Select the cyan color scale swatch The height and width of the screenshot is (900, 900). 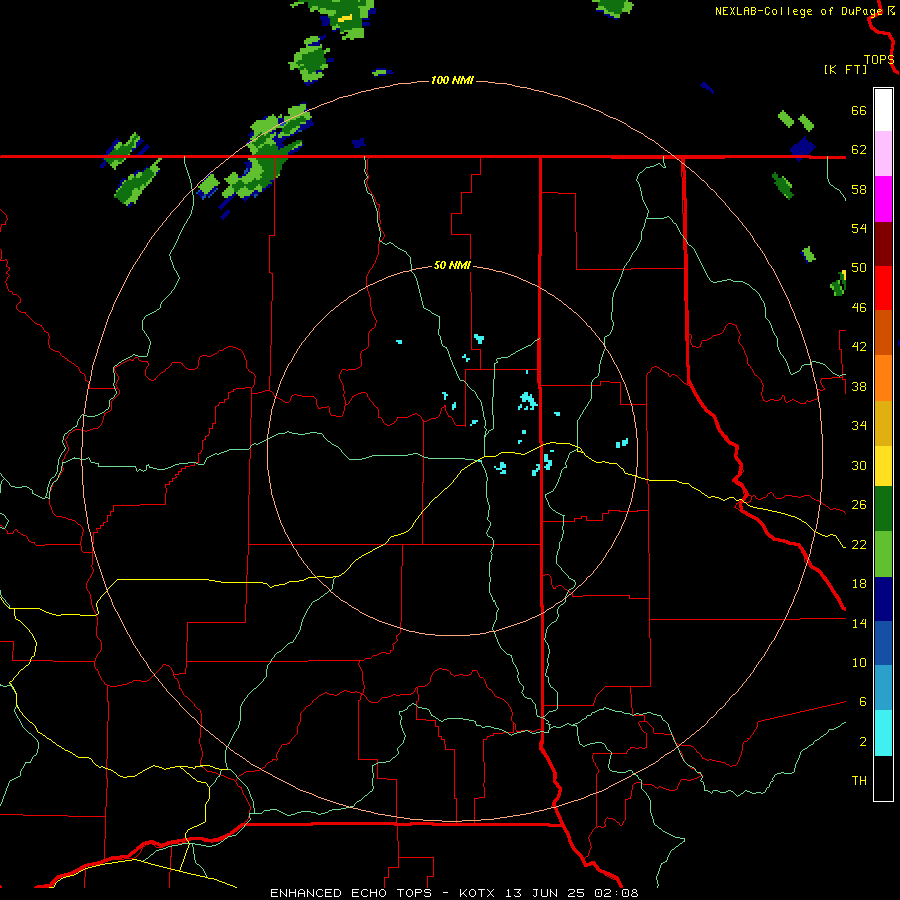883,733
